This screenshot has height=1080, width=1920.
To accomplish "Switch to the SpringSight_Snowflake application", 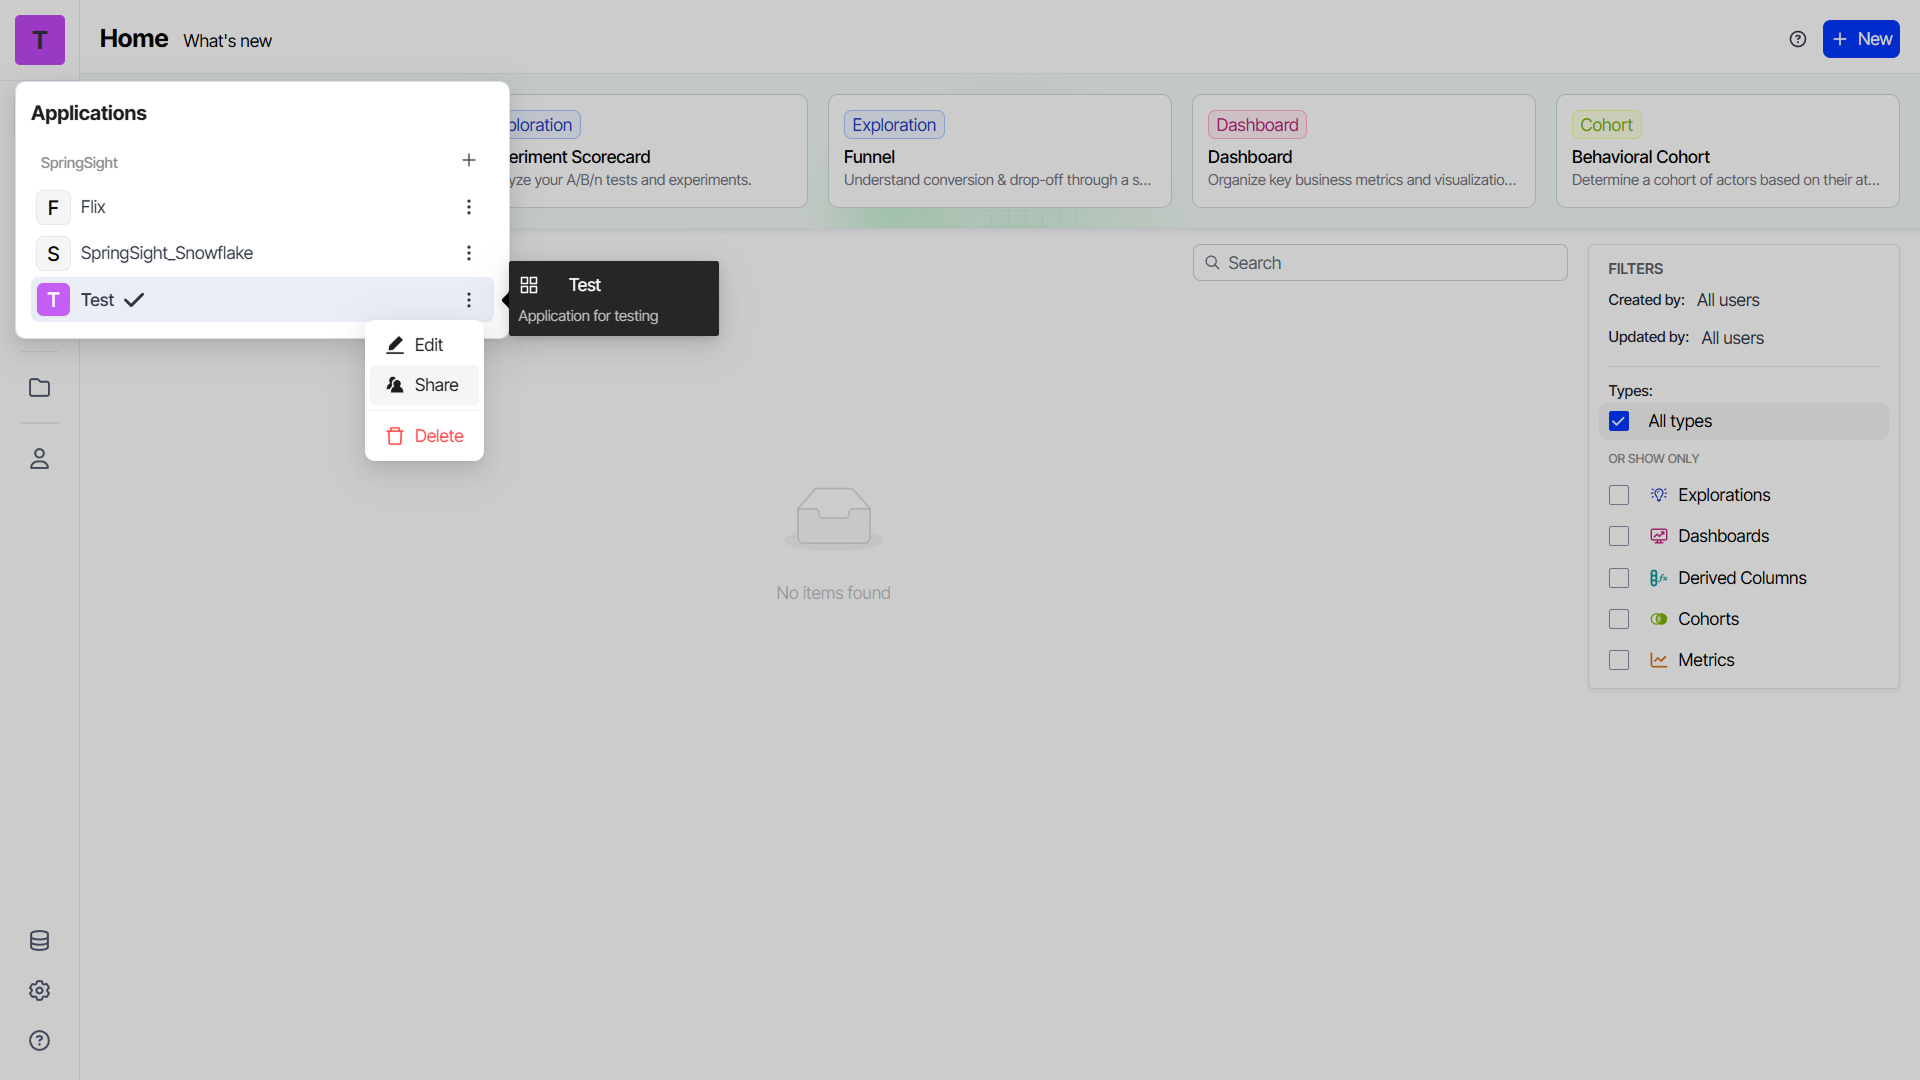I will tap(262, 253).
